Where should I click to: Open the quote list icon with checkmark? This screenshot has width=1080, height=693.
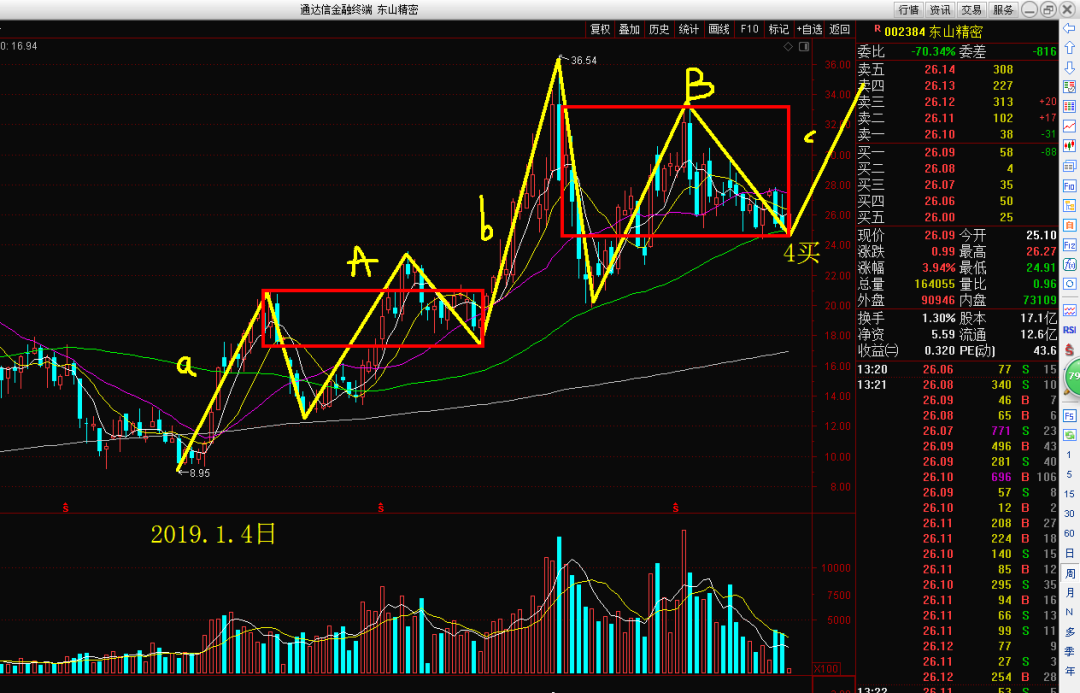1070,87
